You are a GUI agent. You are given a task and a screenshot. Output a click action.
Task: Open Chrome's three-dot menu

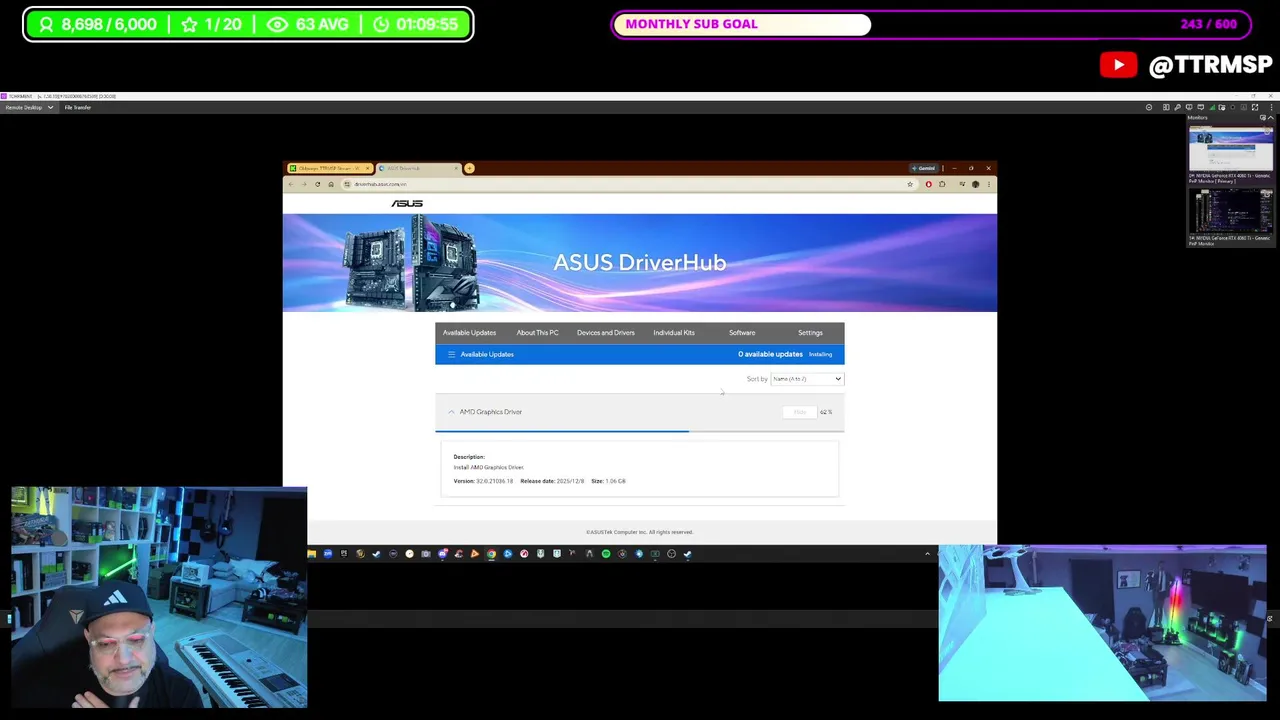point(989,184)
